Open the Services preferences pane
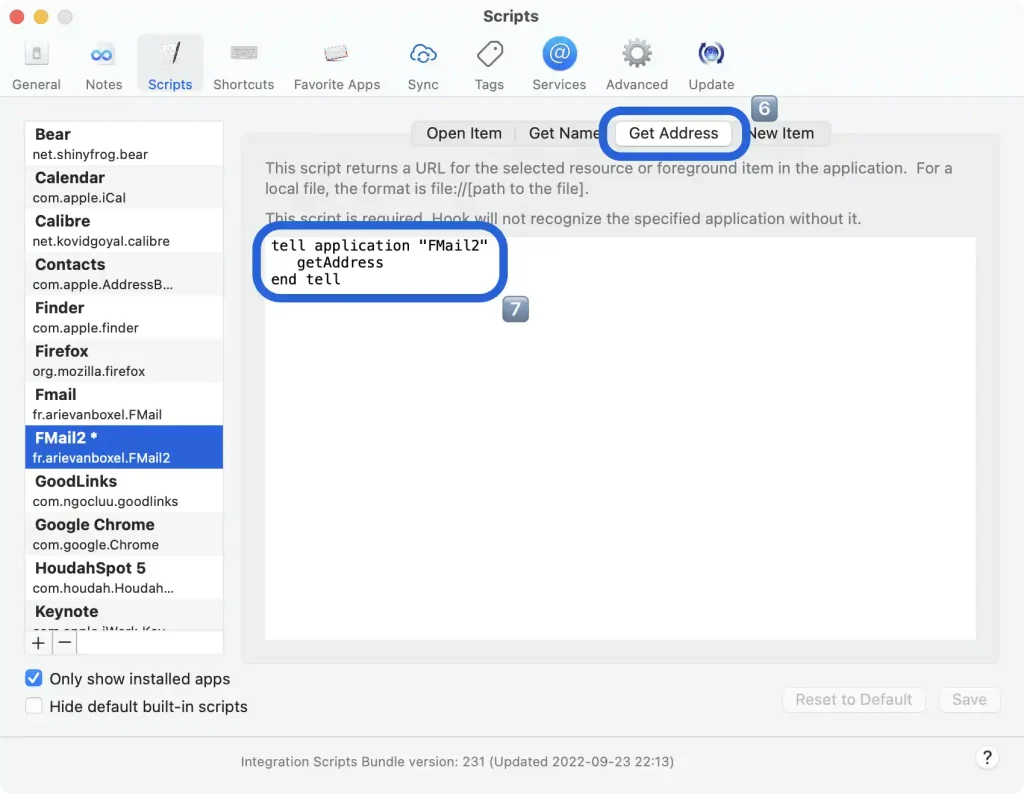This screenshot has width=1024, height=794. click(559, 65)
